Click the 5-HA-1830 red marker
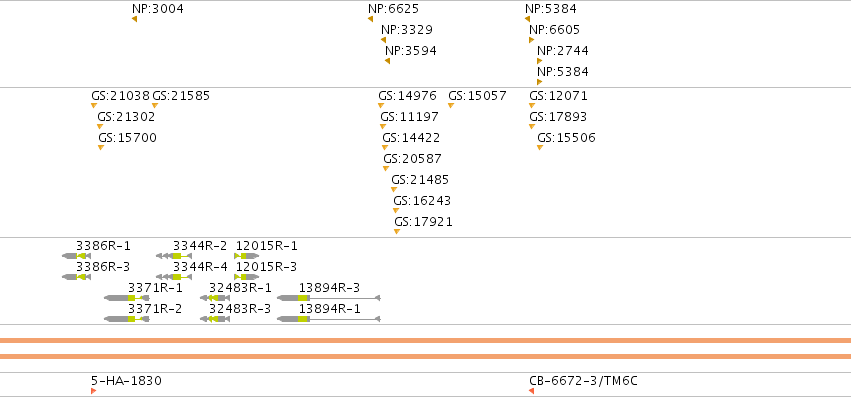The image size is (851, 397). 94,391
